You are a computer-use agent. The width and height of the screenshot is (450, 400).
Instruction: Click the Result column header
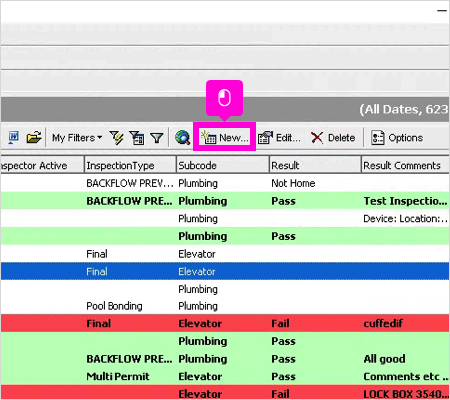(x=315, y=165)
